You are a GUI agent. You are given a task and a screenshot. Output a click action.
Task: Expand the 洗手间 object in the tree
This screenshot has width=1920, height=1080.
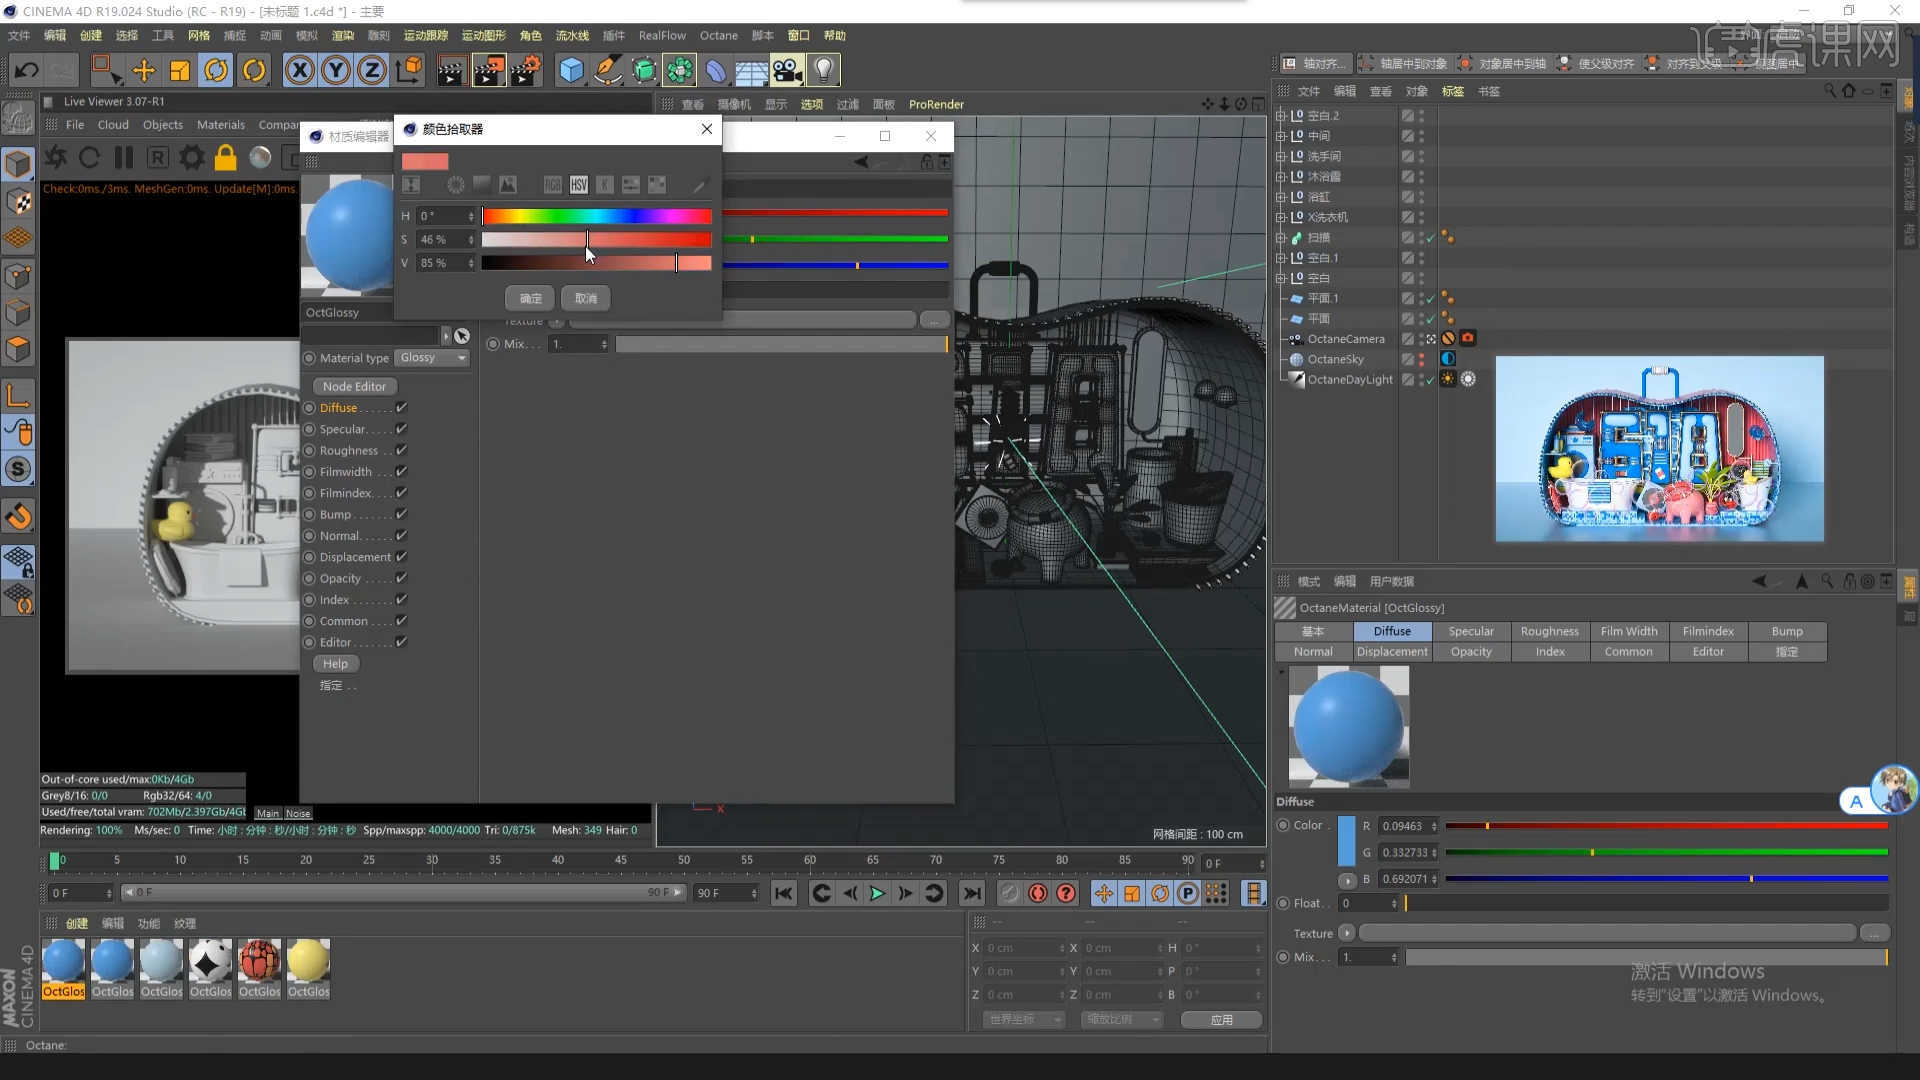click(1281, 156)
